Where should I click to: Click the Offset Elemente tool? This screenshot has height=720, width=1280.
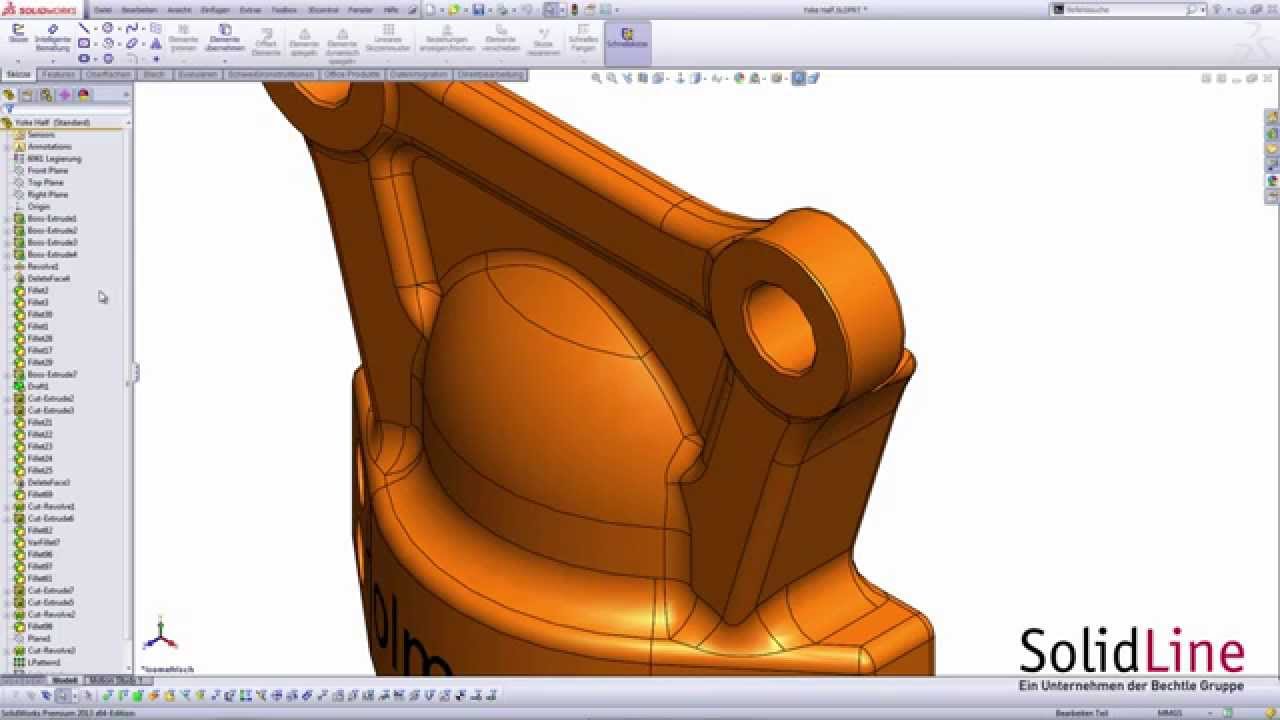266,40
